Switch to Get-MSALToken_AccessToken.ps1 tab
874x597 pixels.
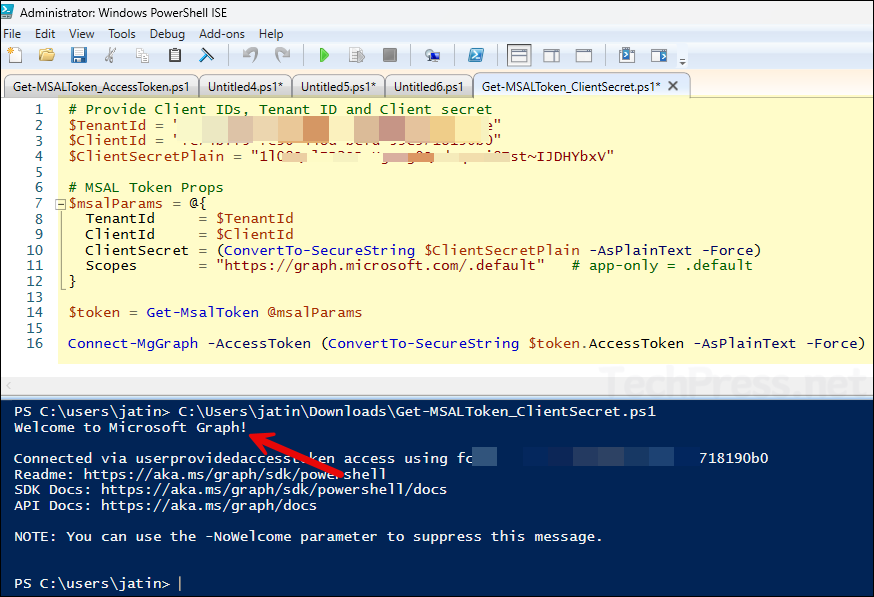click(x=98, y=87)
